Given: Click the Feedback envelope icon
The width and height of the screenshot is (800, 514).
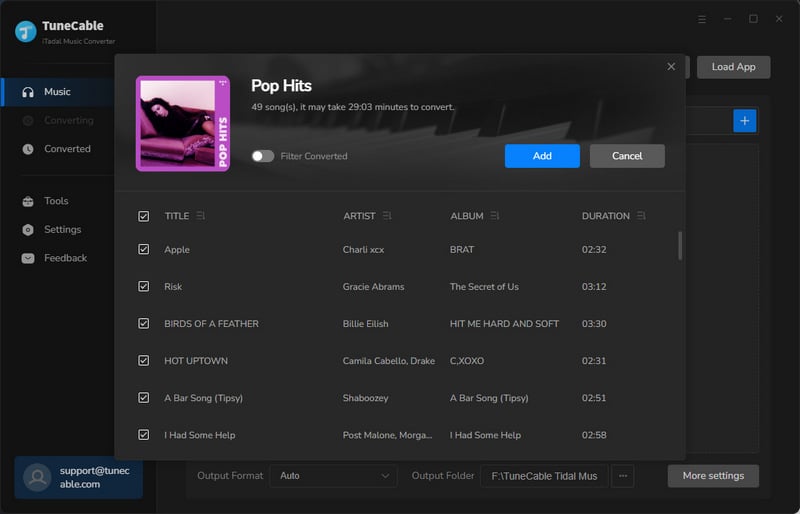Looking at the screenshot, I should [28, 258].
